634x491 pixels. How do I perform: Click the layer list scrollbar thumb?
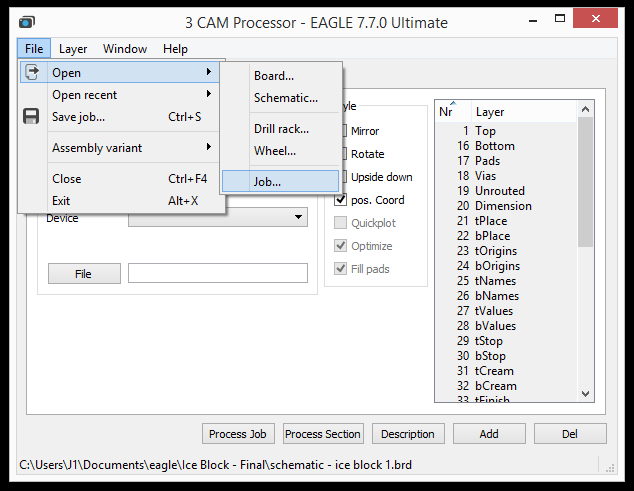585,182
